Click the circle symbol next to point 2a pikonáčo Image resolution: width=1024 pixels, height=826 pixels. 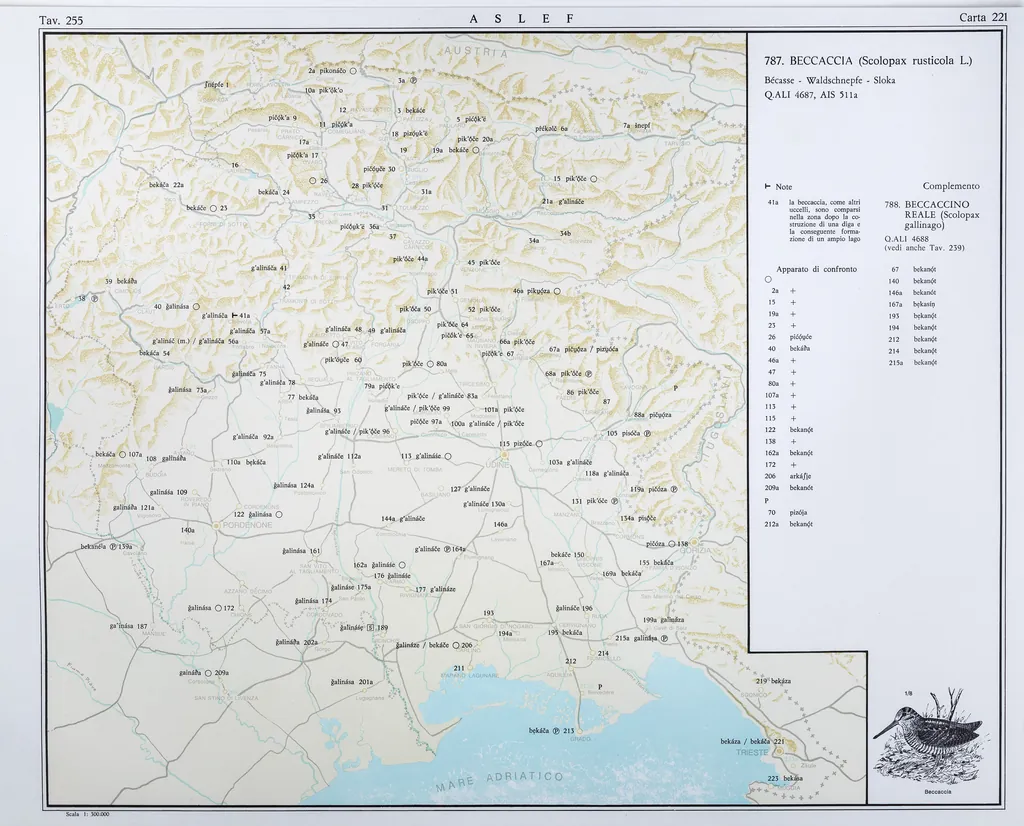[353, 72]
